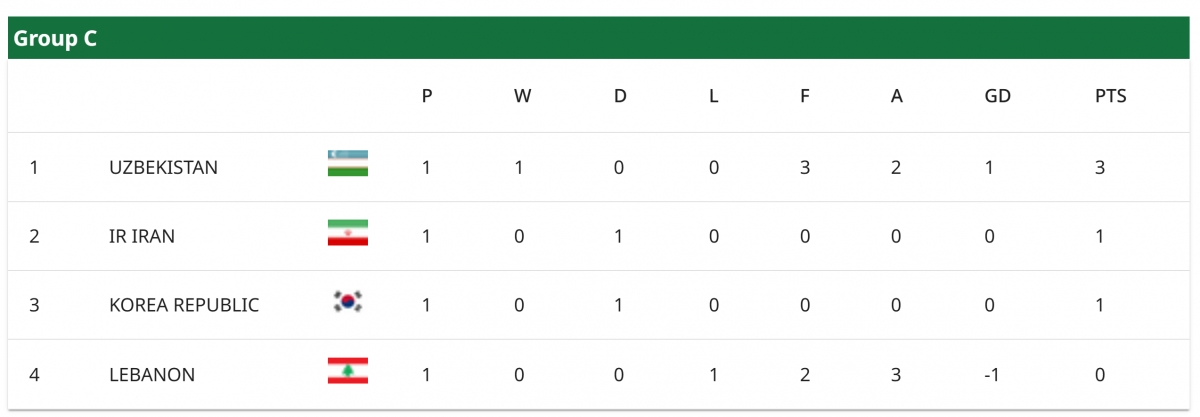Viewport: 1200px width, 417px height.
Task: Select the KOREA REPUBLIC team name
Action: tap(184, 305)
